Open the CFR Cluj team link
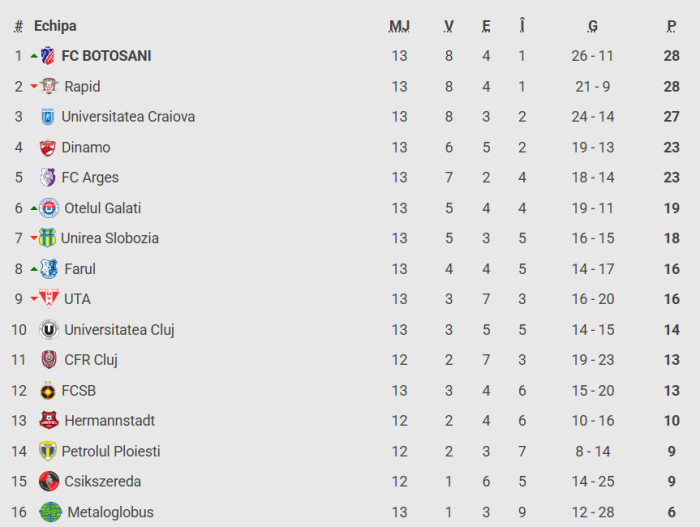 pyautogui.click(x=91, y=360)
